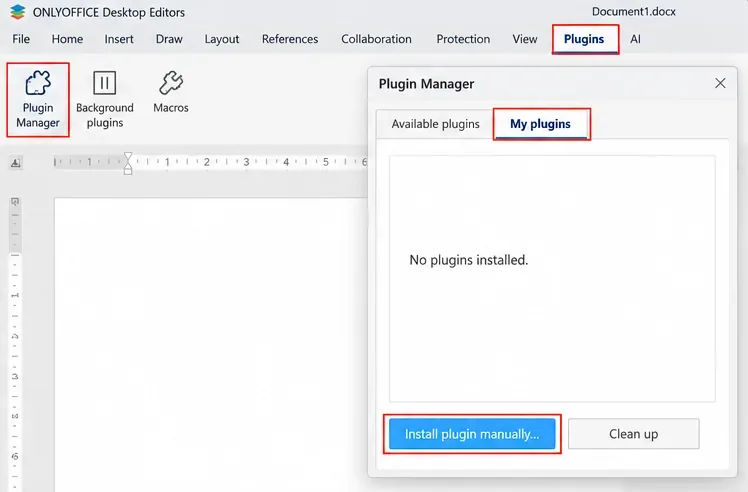
Task: Click the first line indent ruler marker
Action: [128, 157]
